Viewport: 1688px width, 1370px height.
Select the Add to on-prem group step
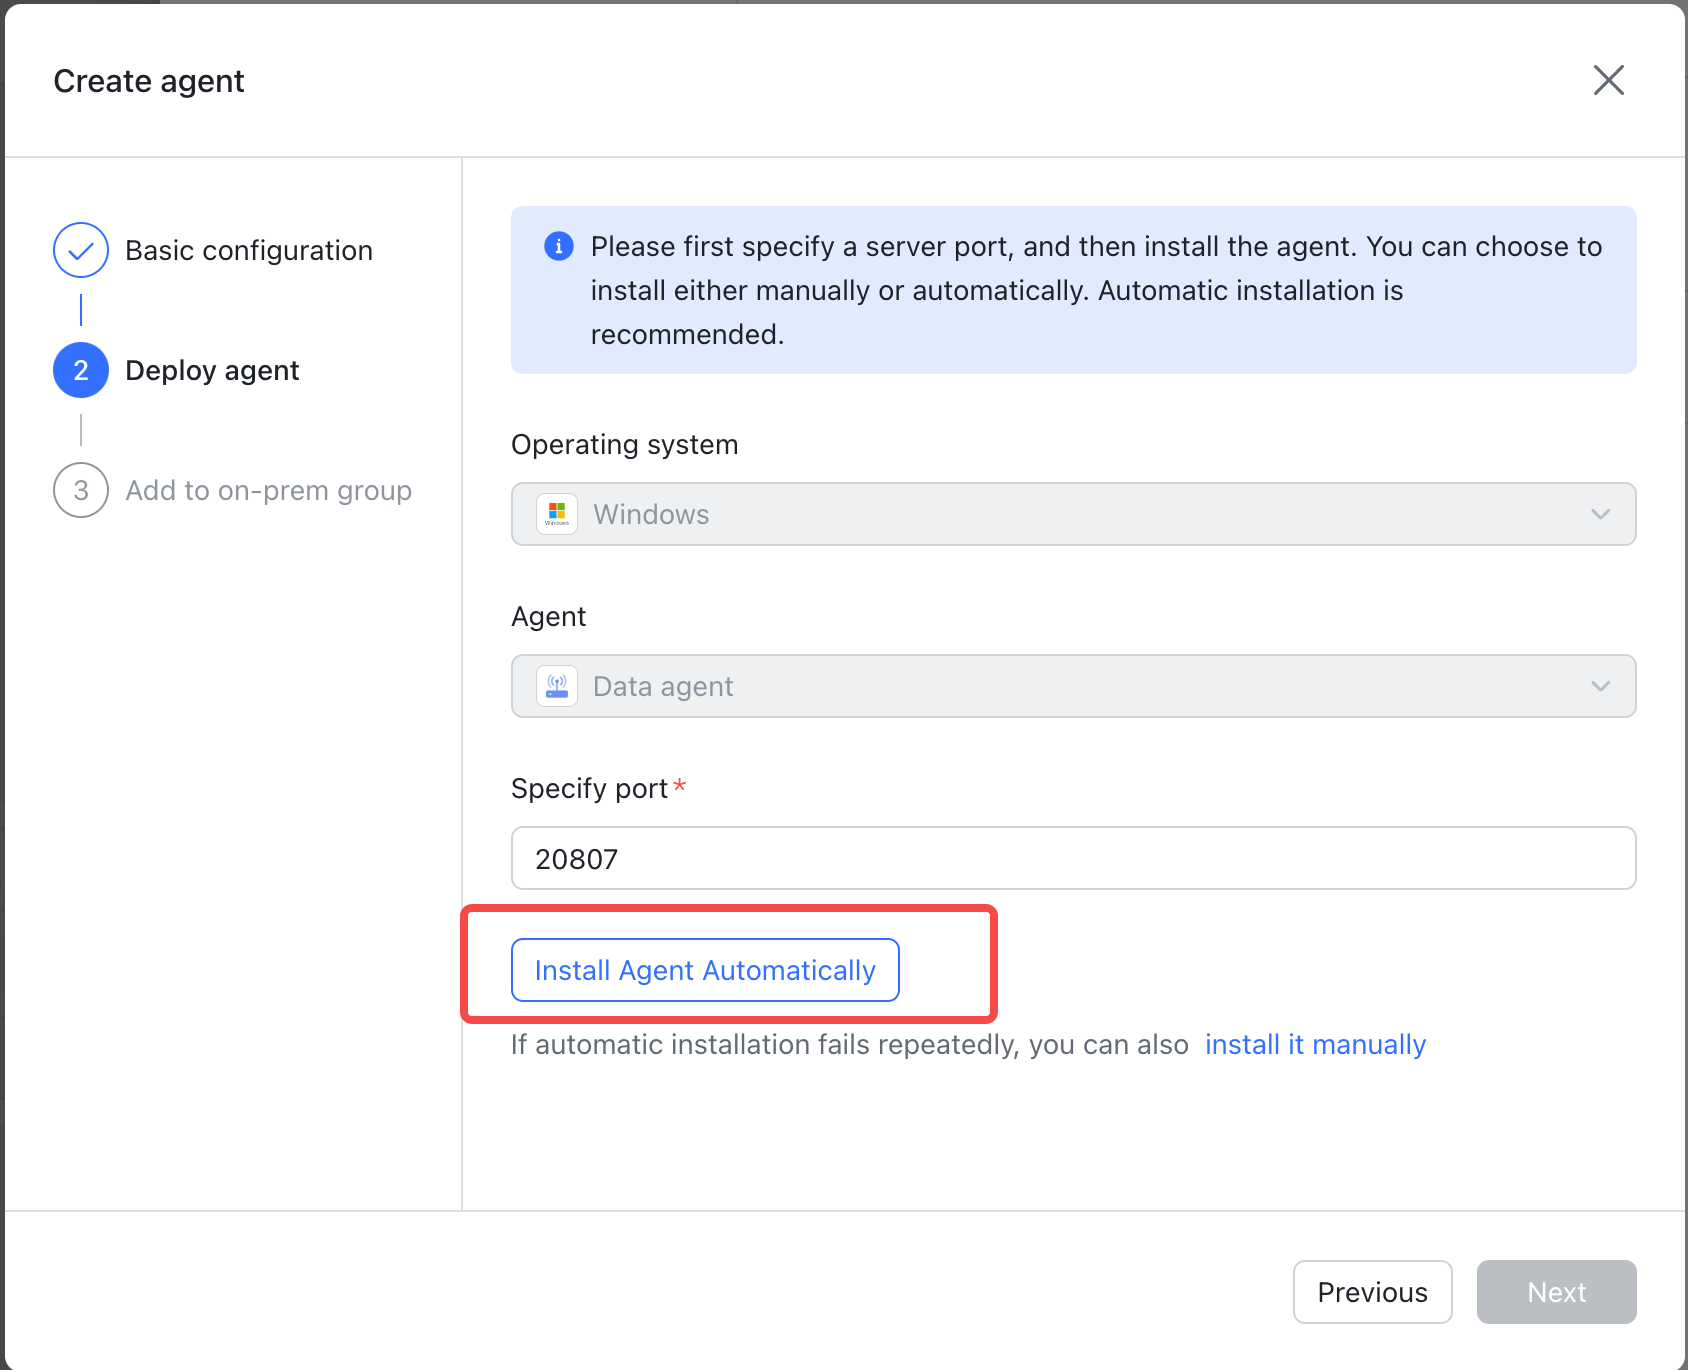tap(268, 490)
